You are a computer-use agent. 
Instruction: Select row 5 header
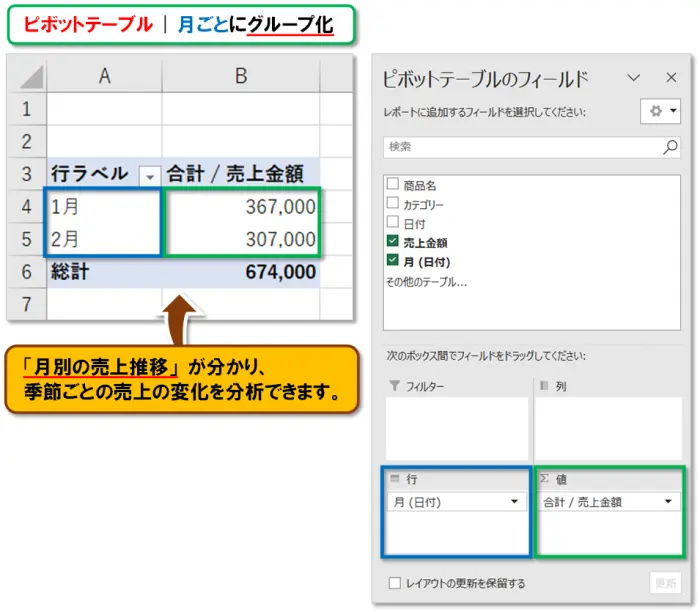pyautogui.click(x=27, y=239)
